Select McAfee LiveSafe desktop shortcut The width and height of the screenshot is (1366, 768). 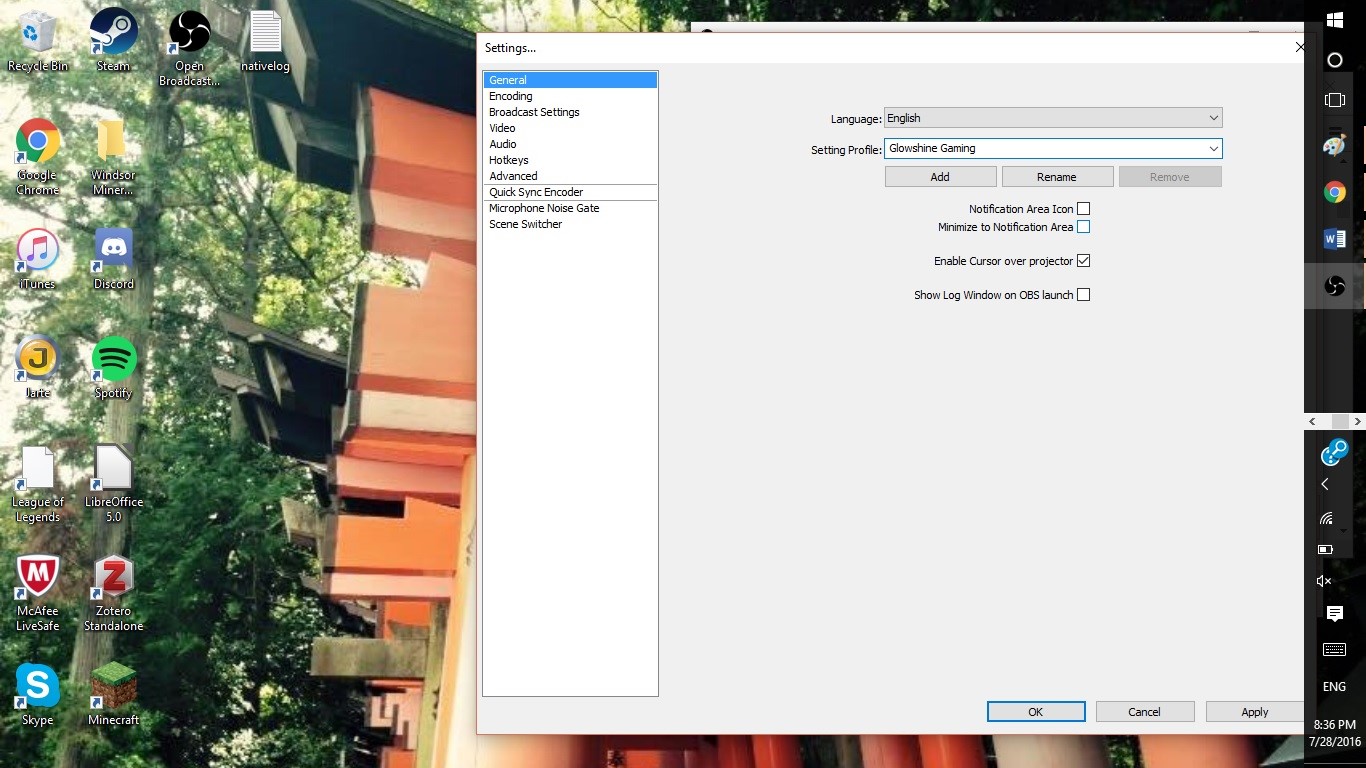click(x=38, y=593)
